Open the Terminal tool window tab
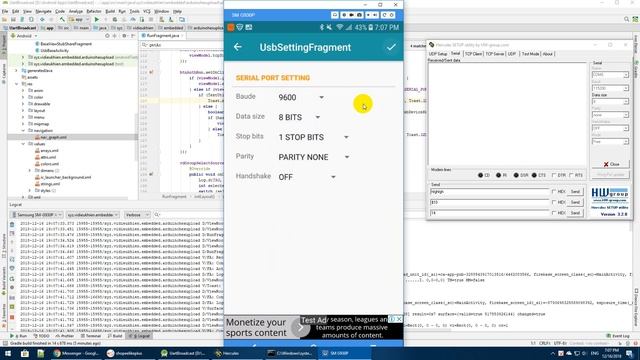 (x=91, y=336)
